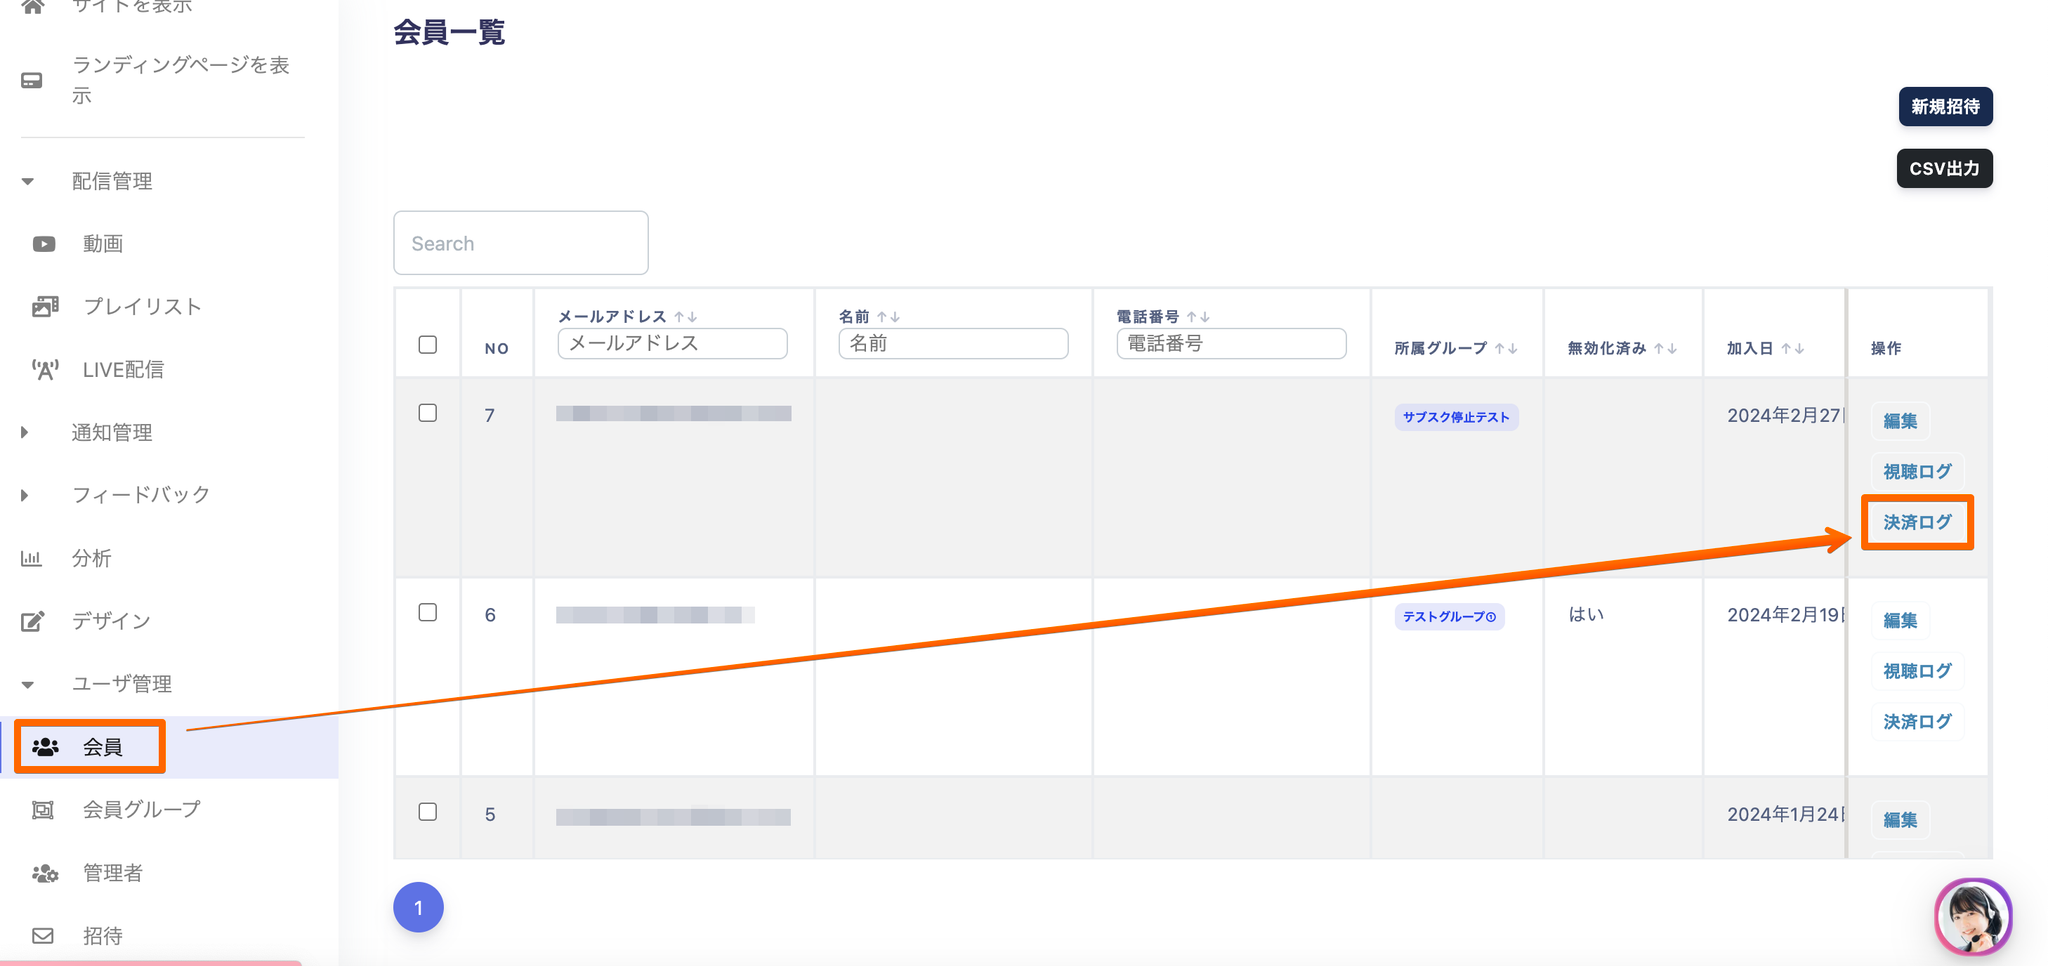Click the analytics (分析) chart icon

coord(32,558)
